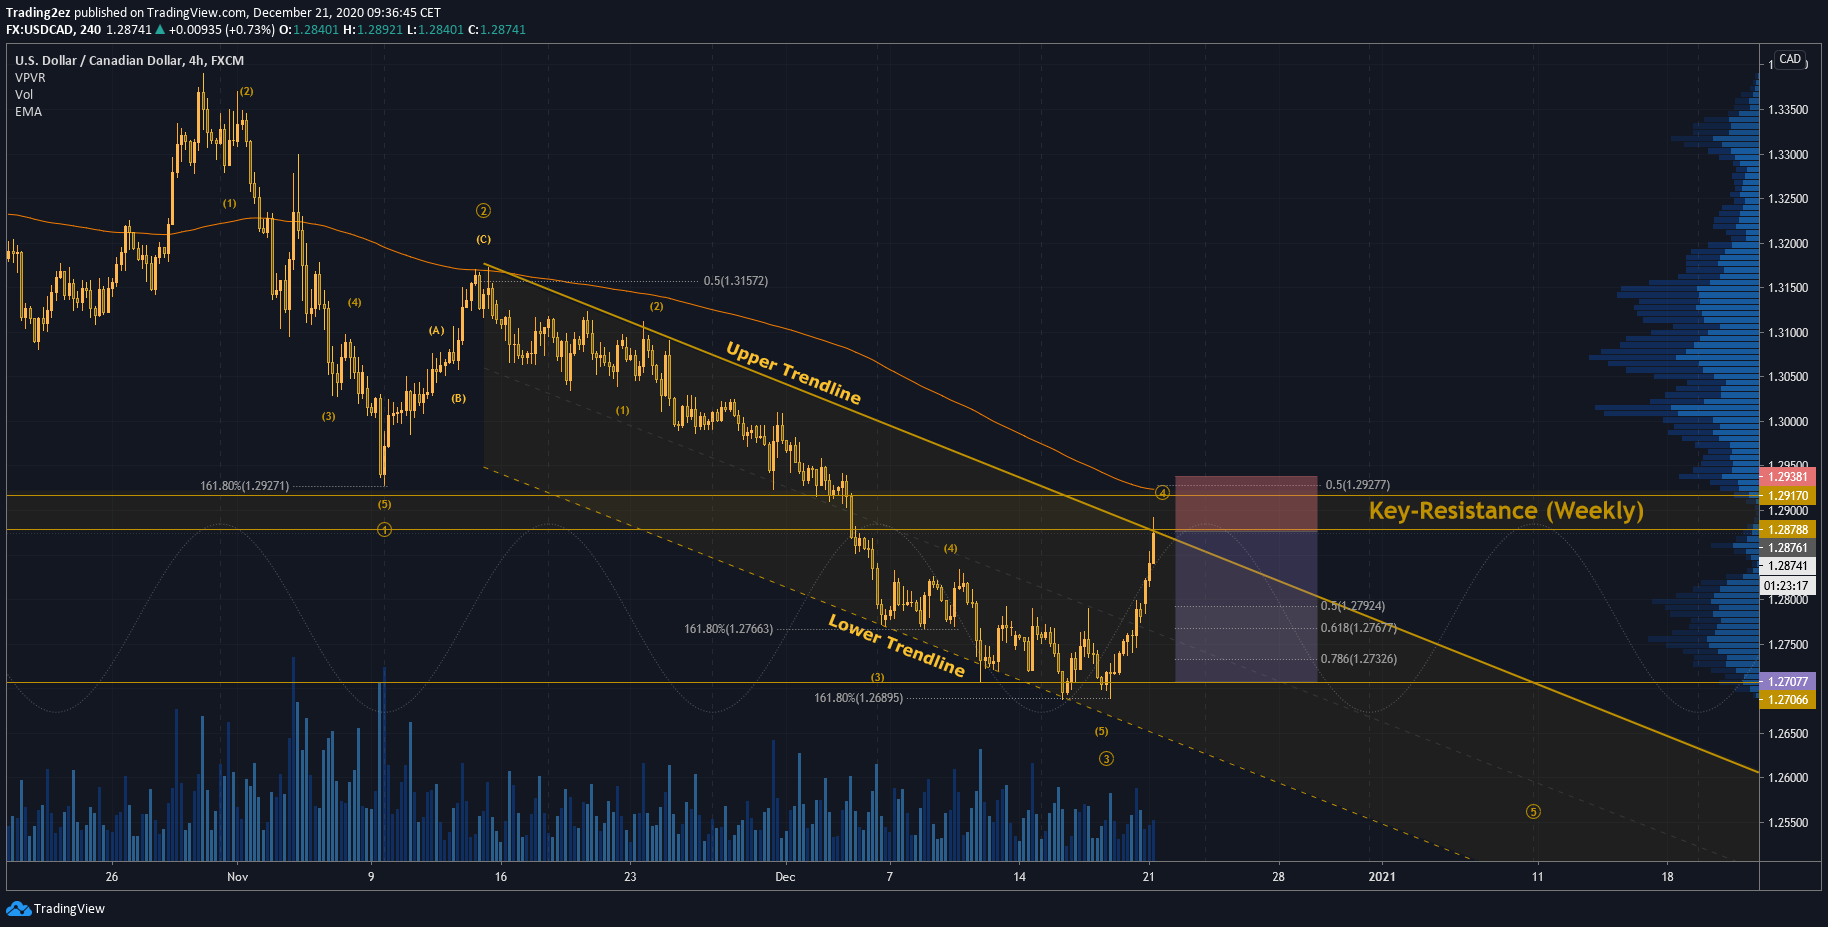Click the (A) wave label
The width and height of the screenshot is (1828, 927).
click(436, 331)
